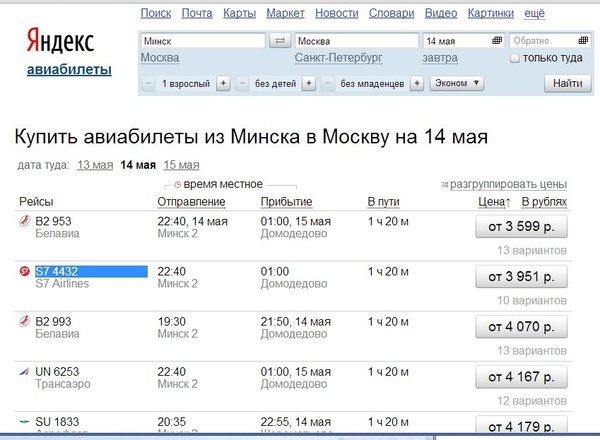The image size is (600, 440).
Task: Open Карты in top navigation
Action: point(240,13)
